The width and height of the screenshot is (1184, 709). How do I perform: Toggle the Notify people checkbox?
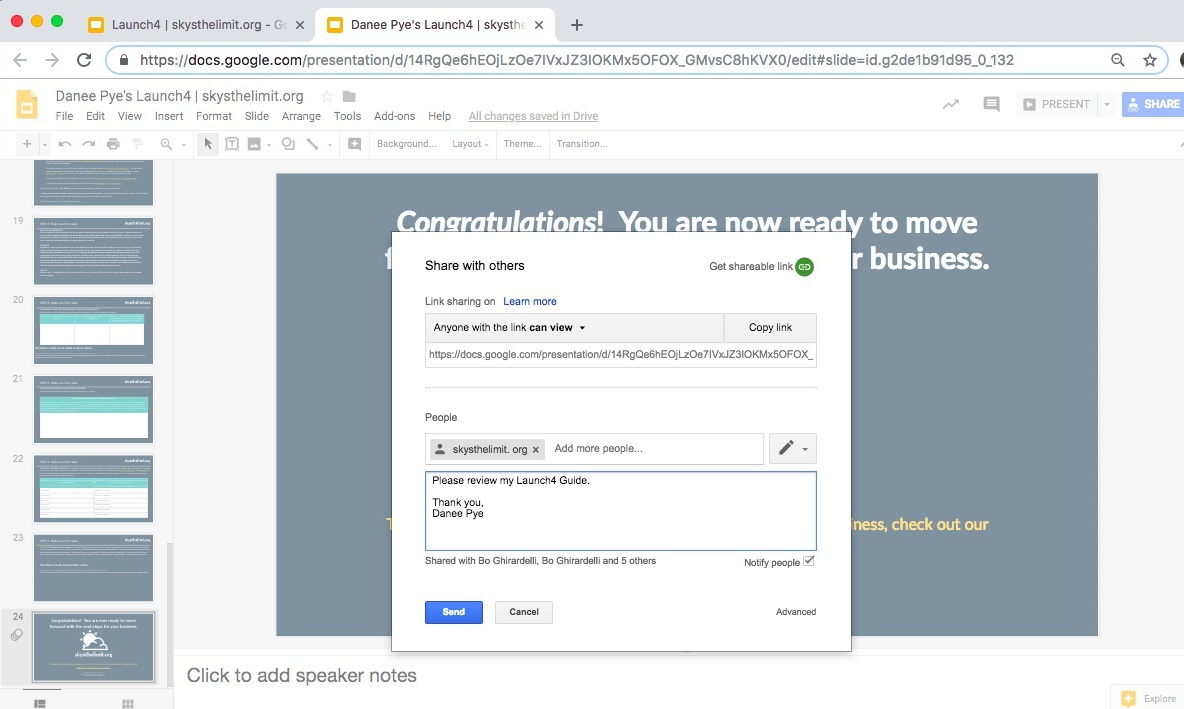point(809,561)
